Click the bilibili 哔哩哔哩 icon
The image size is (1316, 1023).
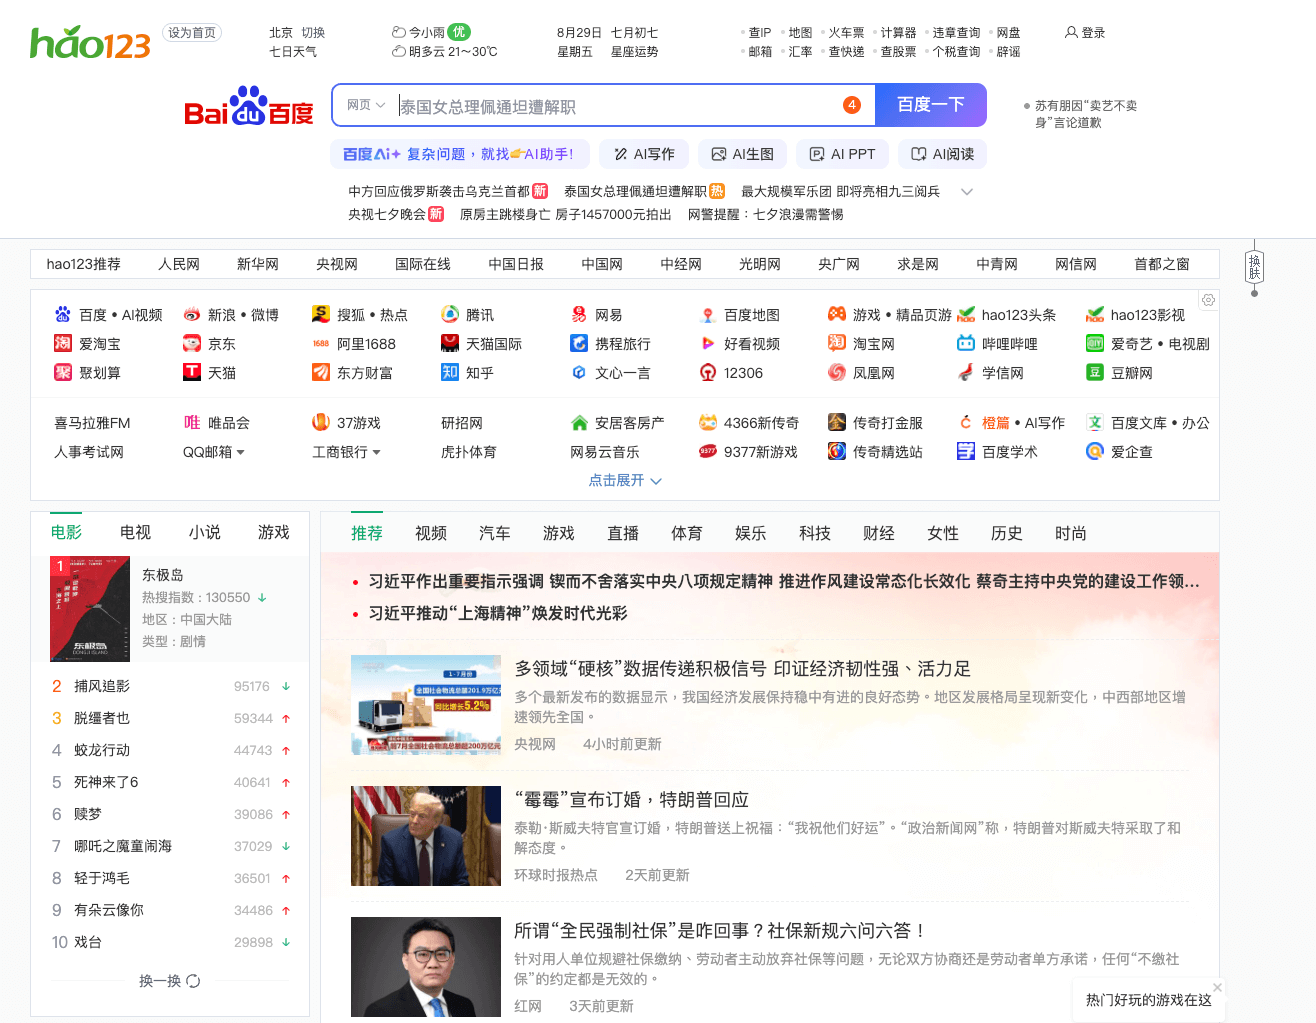tap(966, 344)
